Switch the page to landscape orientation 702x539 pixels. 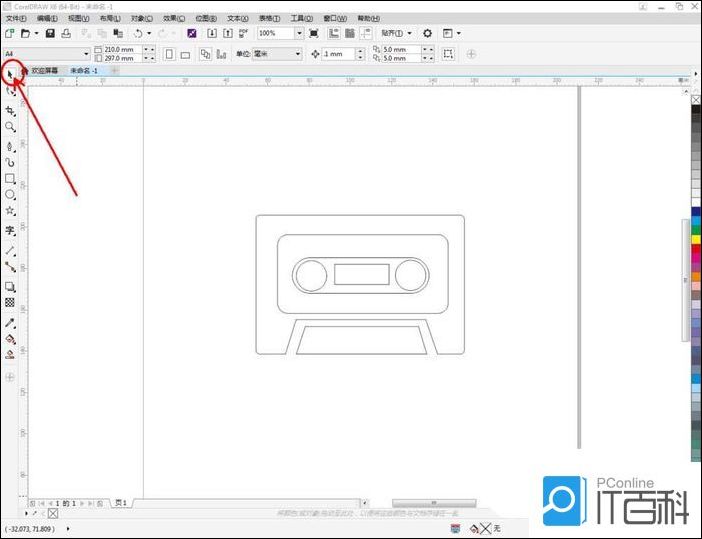[x=185, y=54]
